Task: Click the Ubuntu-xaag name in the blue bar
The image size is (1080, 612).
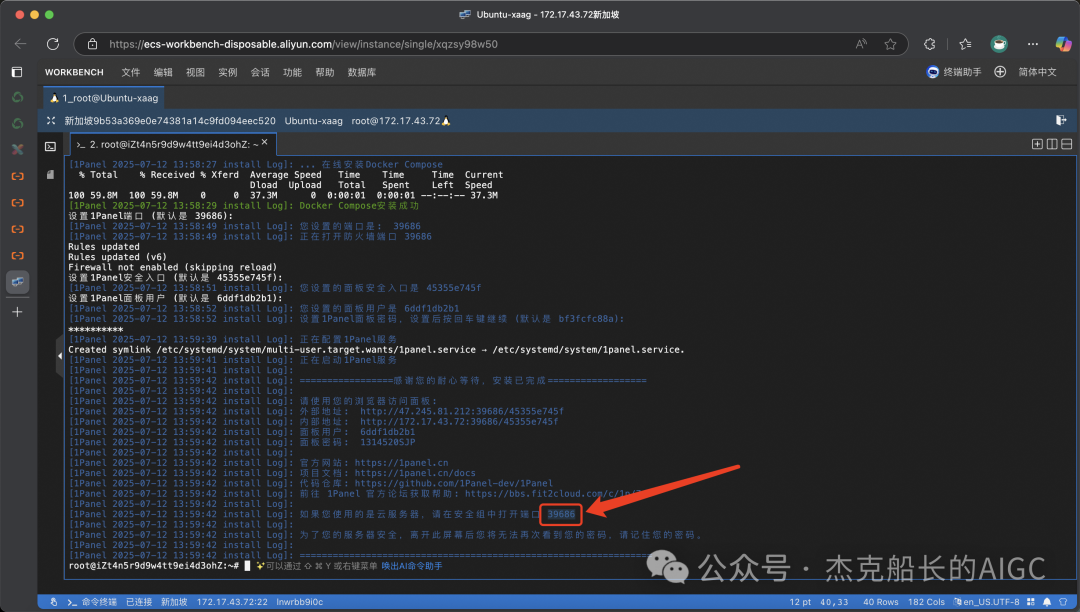Action: tap(313, 120)
